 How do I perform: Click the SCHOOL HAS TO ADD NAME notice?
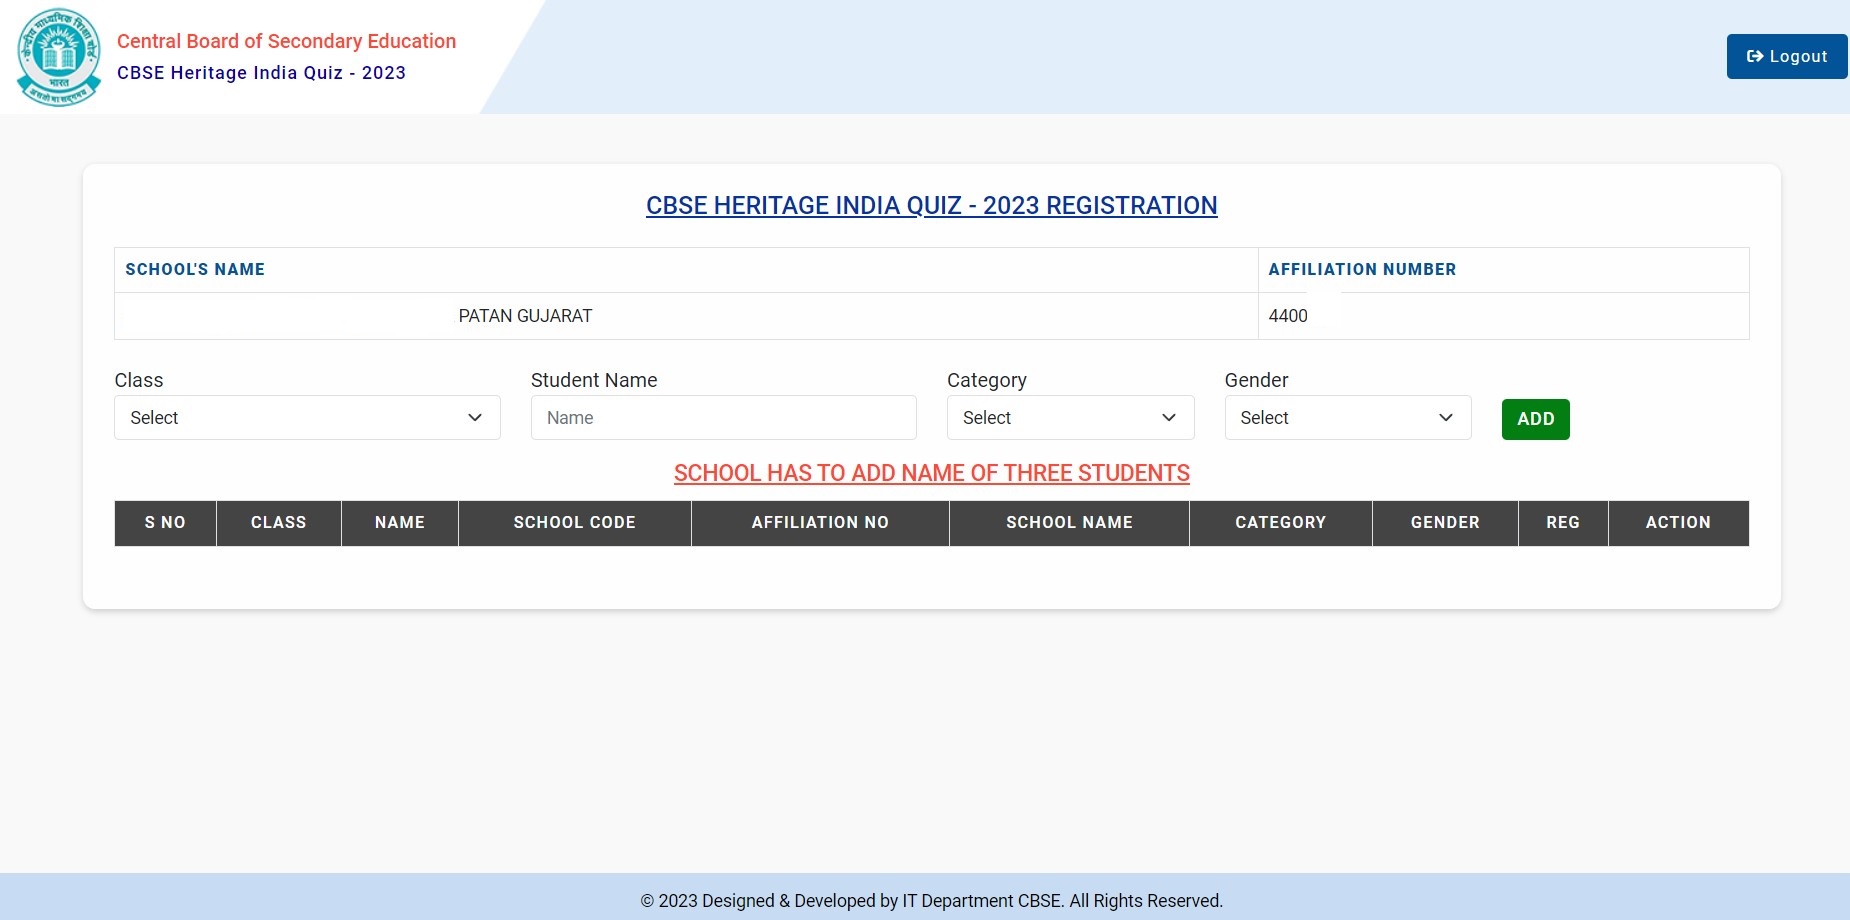931,472
